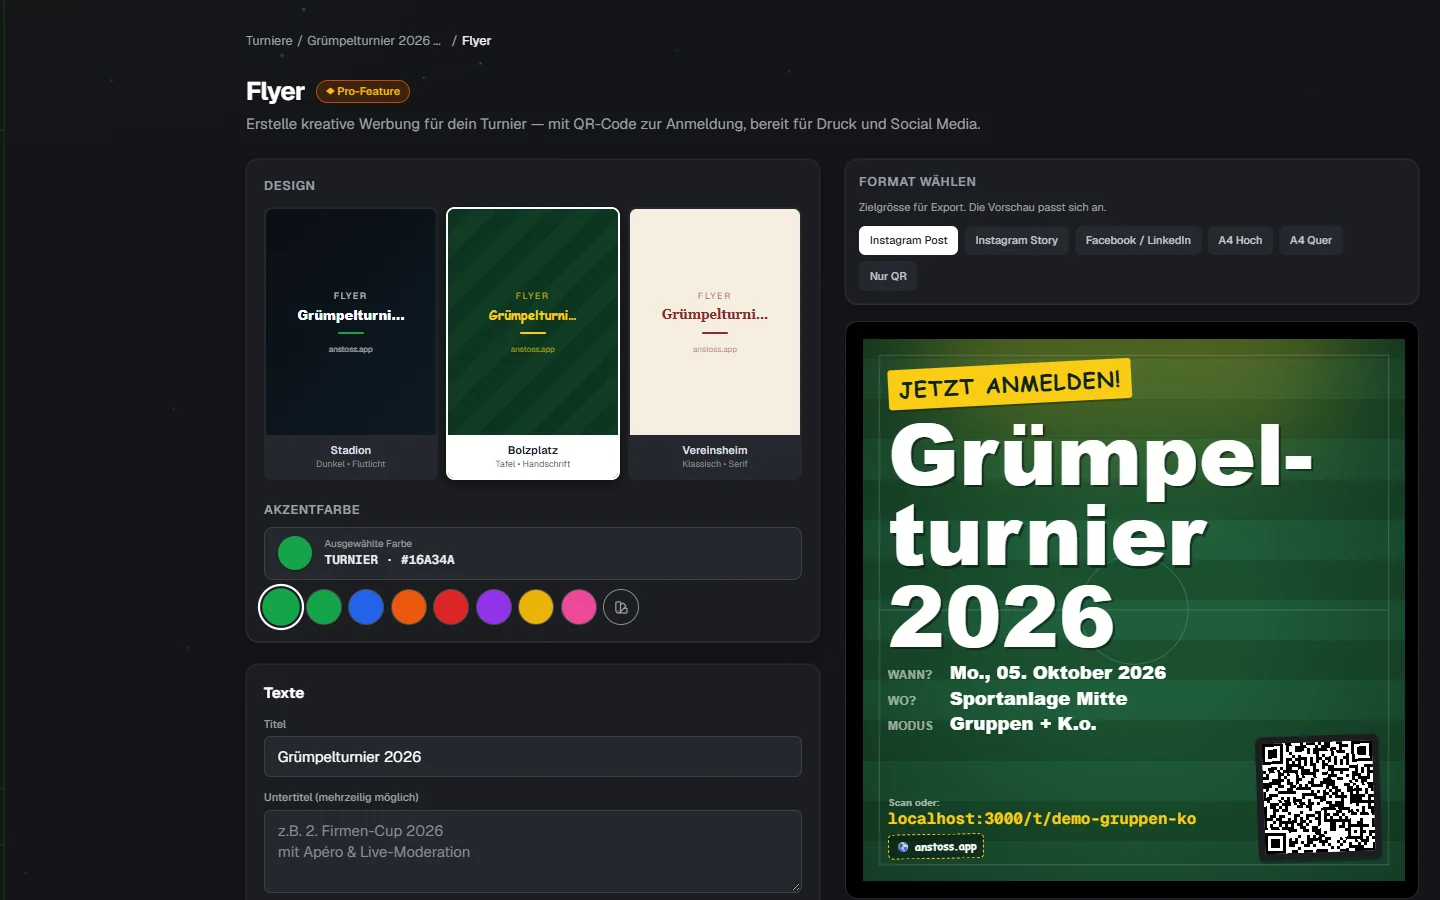Select Facebook / LinkedIn format
1440x900 pixels.
point(1138,240)
